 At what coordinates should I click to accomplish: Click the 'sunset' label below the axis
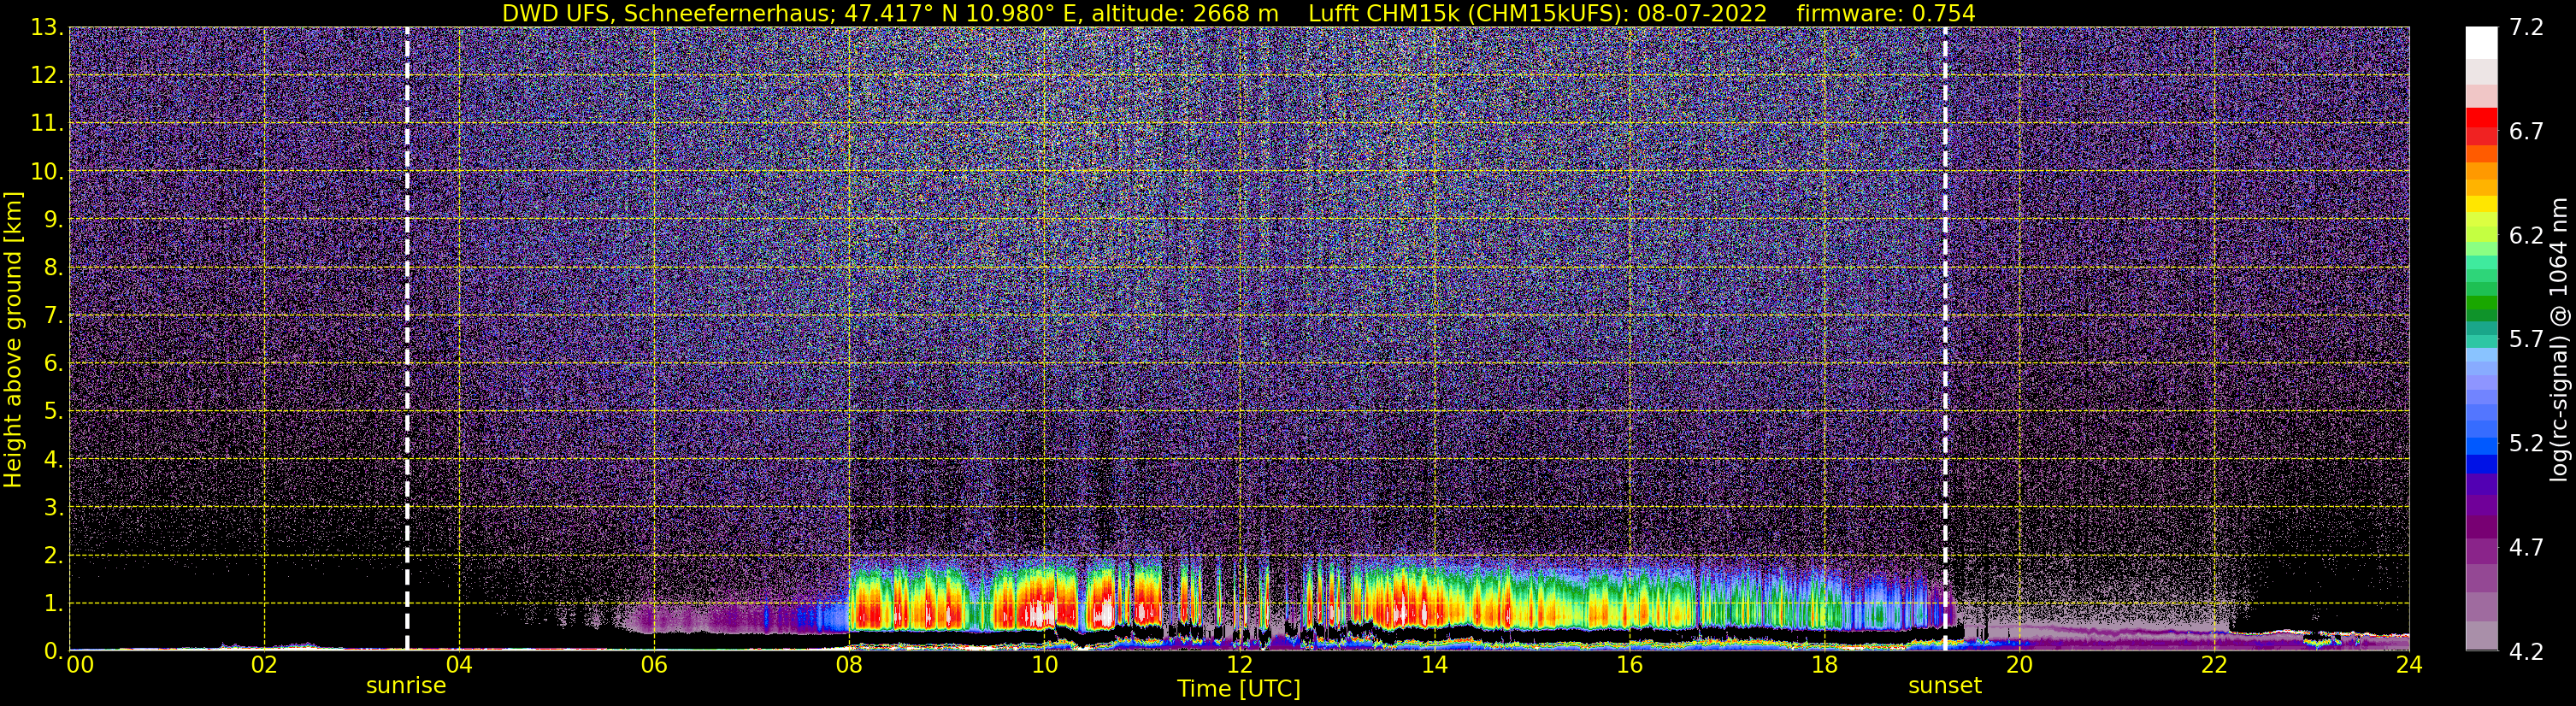1945,686
